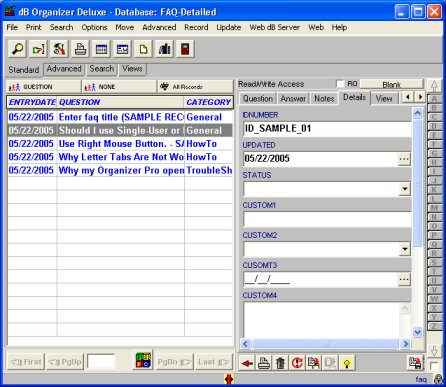The image size is (446, 387).
Task: Click the magnifying glass search toolbar icon
Action: (17, 49)
